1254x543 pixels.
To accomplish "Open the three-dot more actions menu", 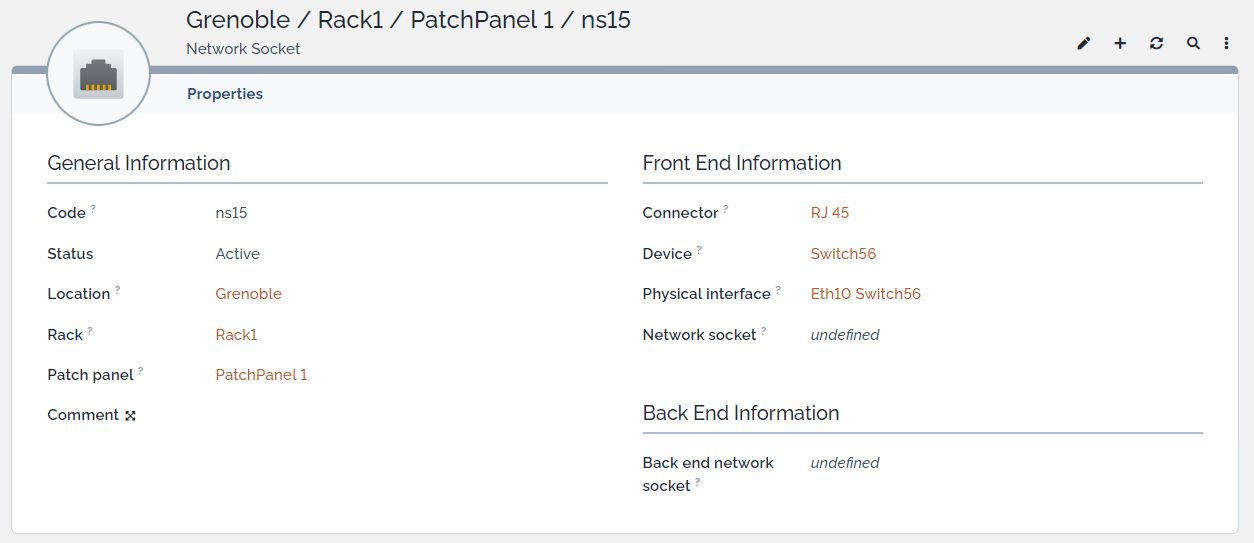I will point(1227,44).
